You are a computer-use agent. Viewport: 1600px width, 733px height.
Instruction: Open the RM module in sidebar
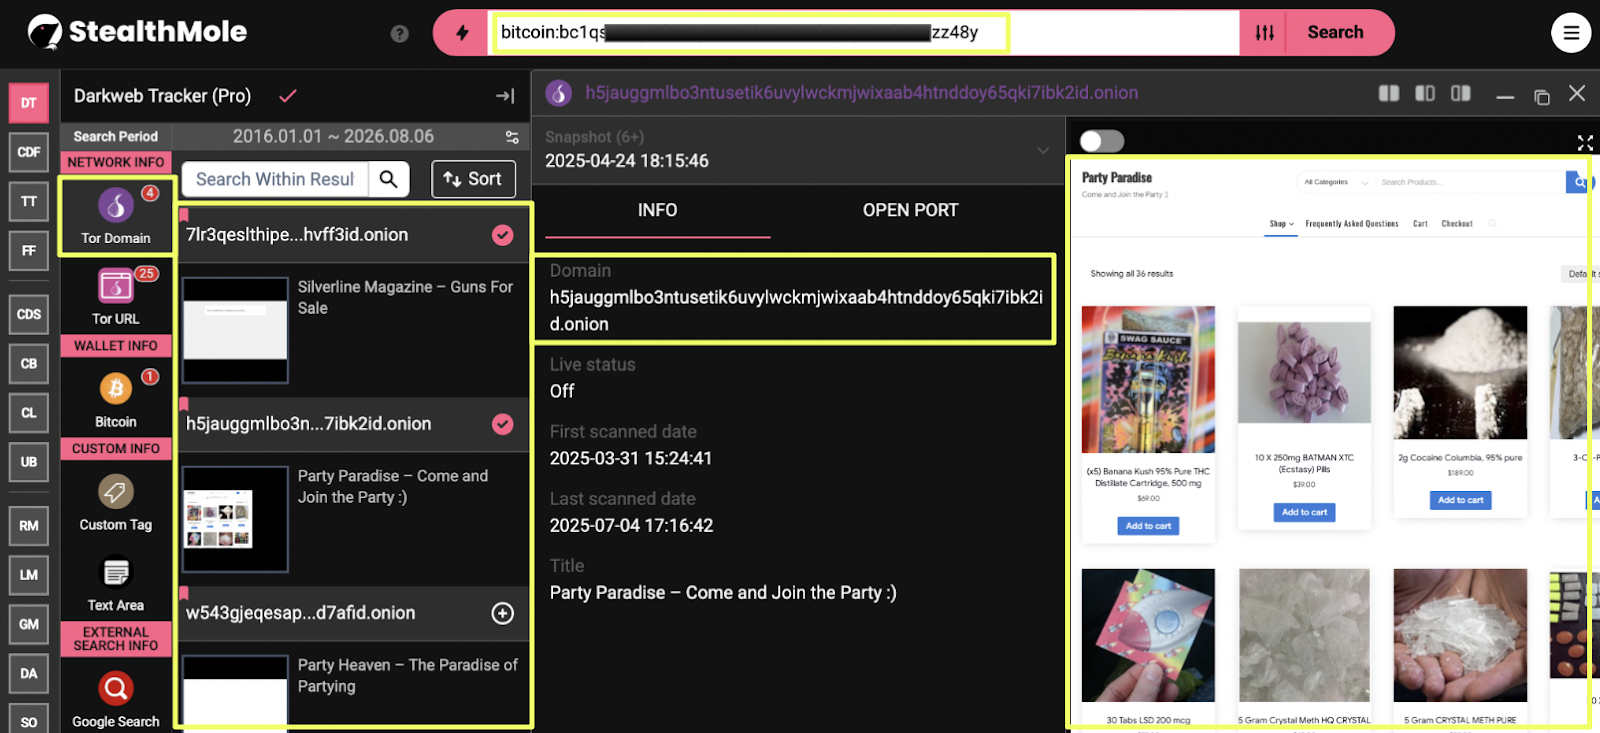[29, 525]
